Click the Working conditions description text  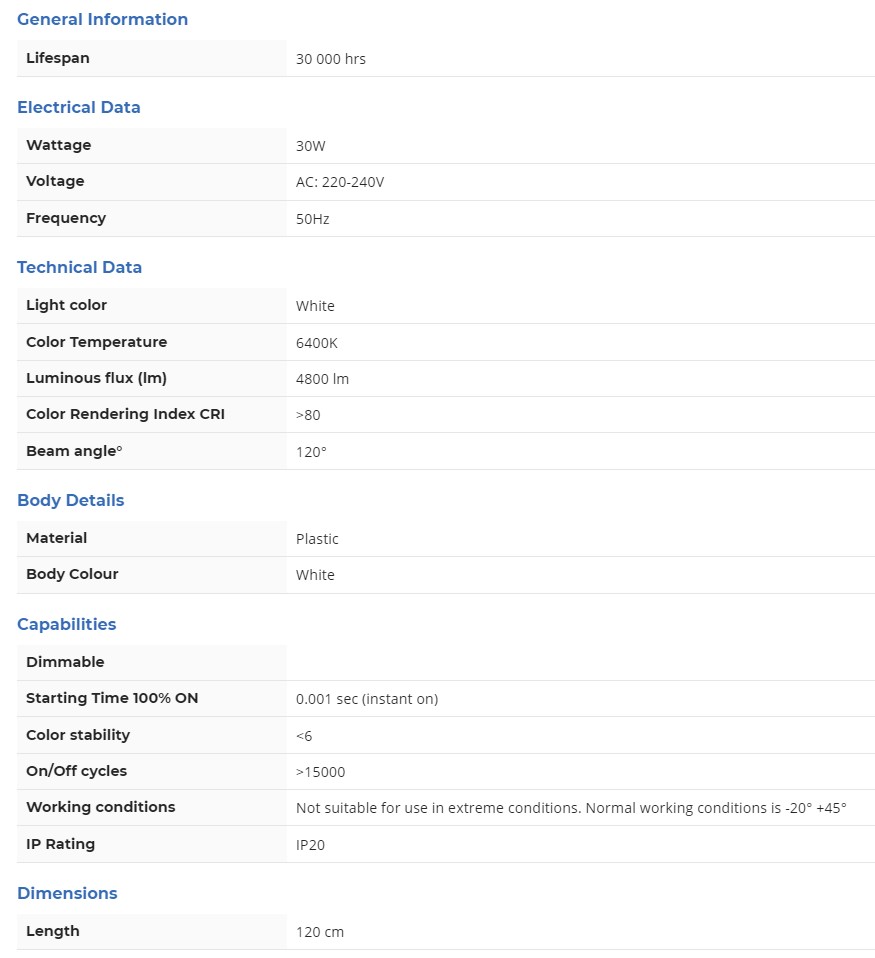pos(571,808)
